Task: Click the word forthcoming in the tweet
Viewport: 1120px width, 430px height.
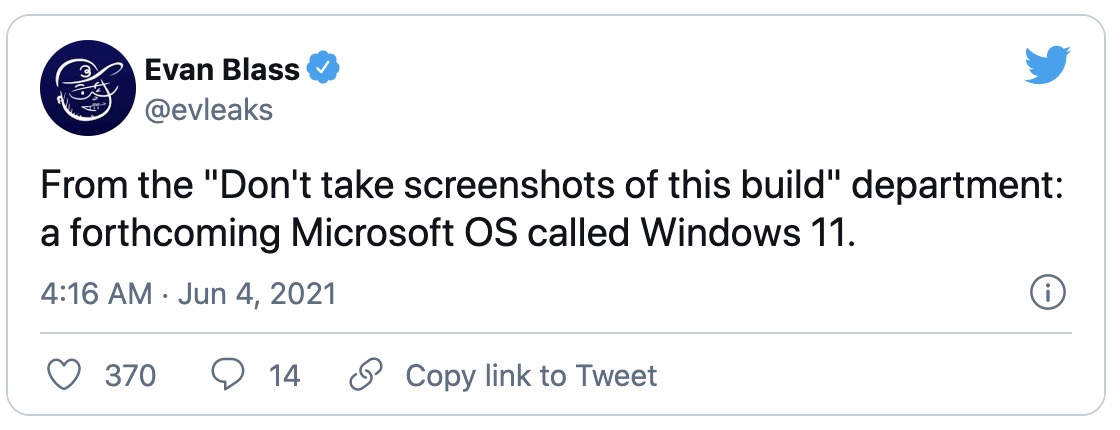Action: (x=173, y=236)
